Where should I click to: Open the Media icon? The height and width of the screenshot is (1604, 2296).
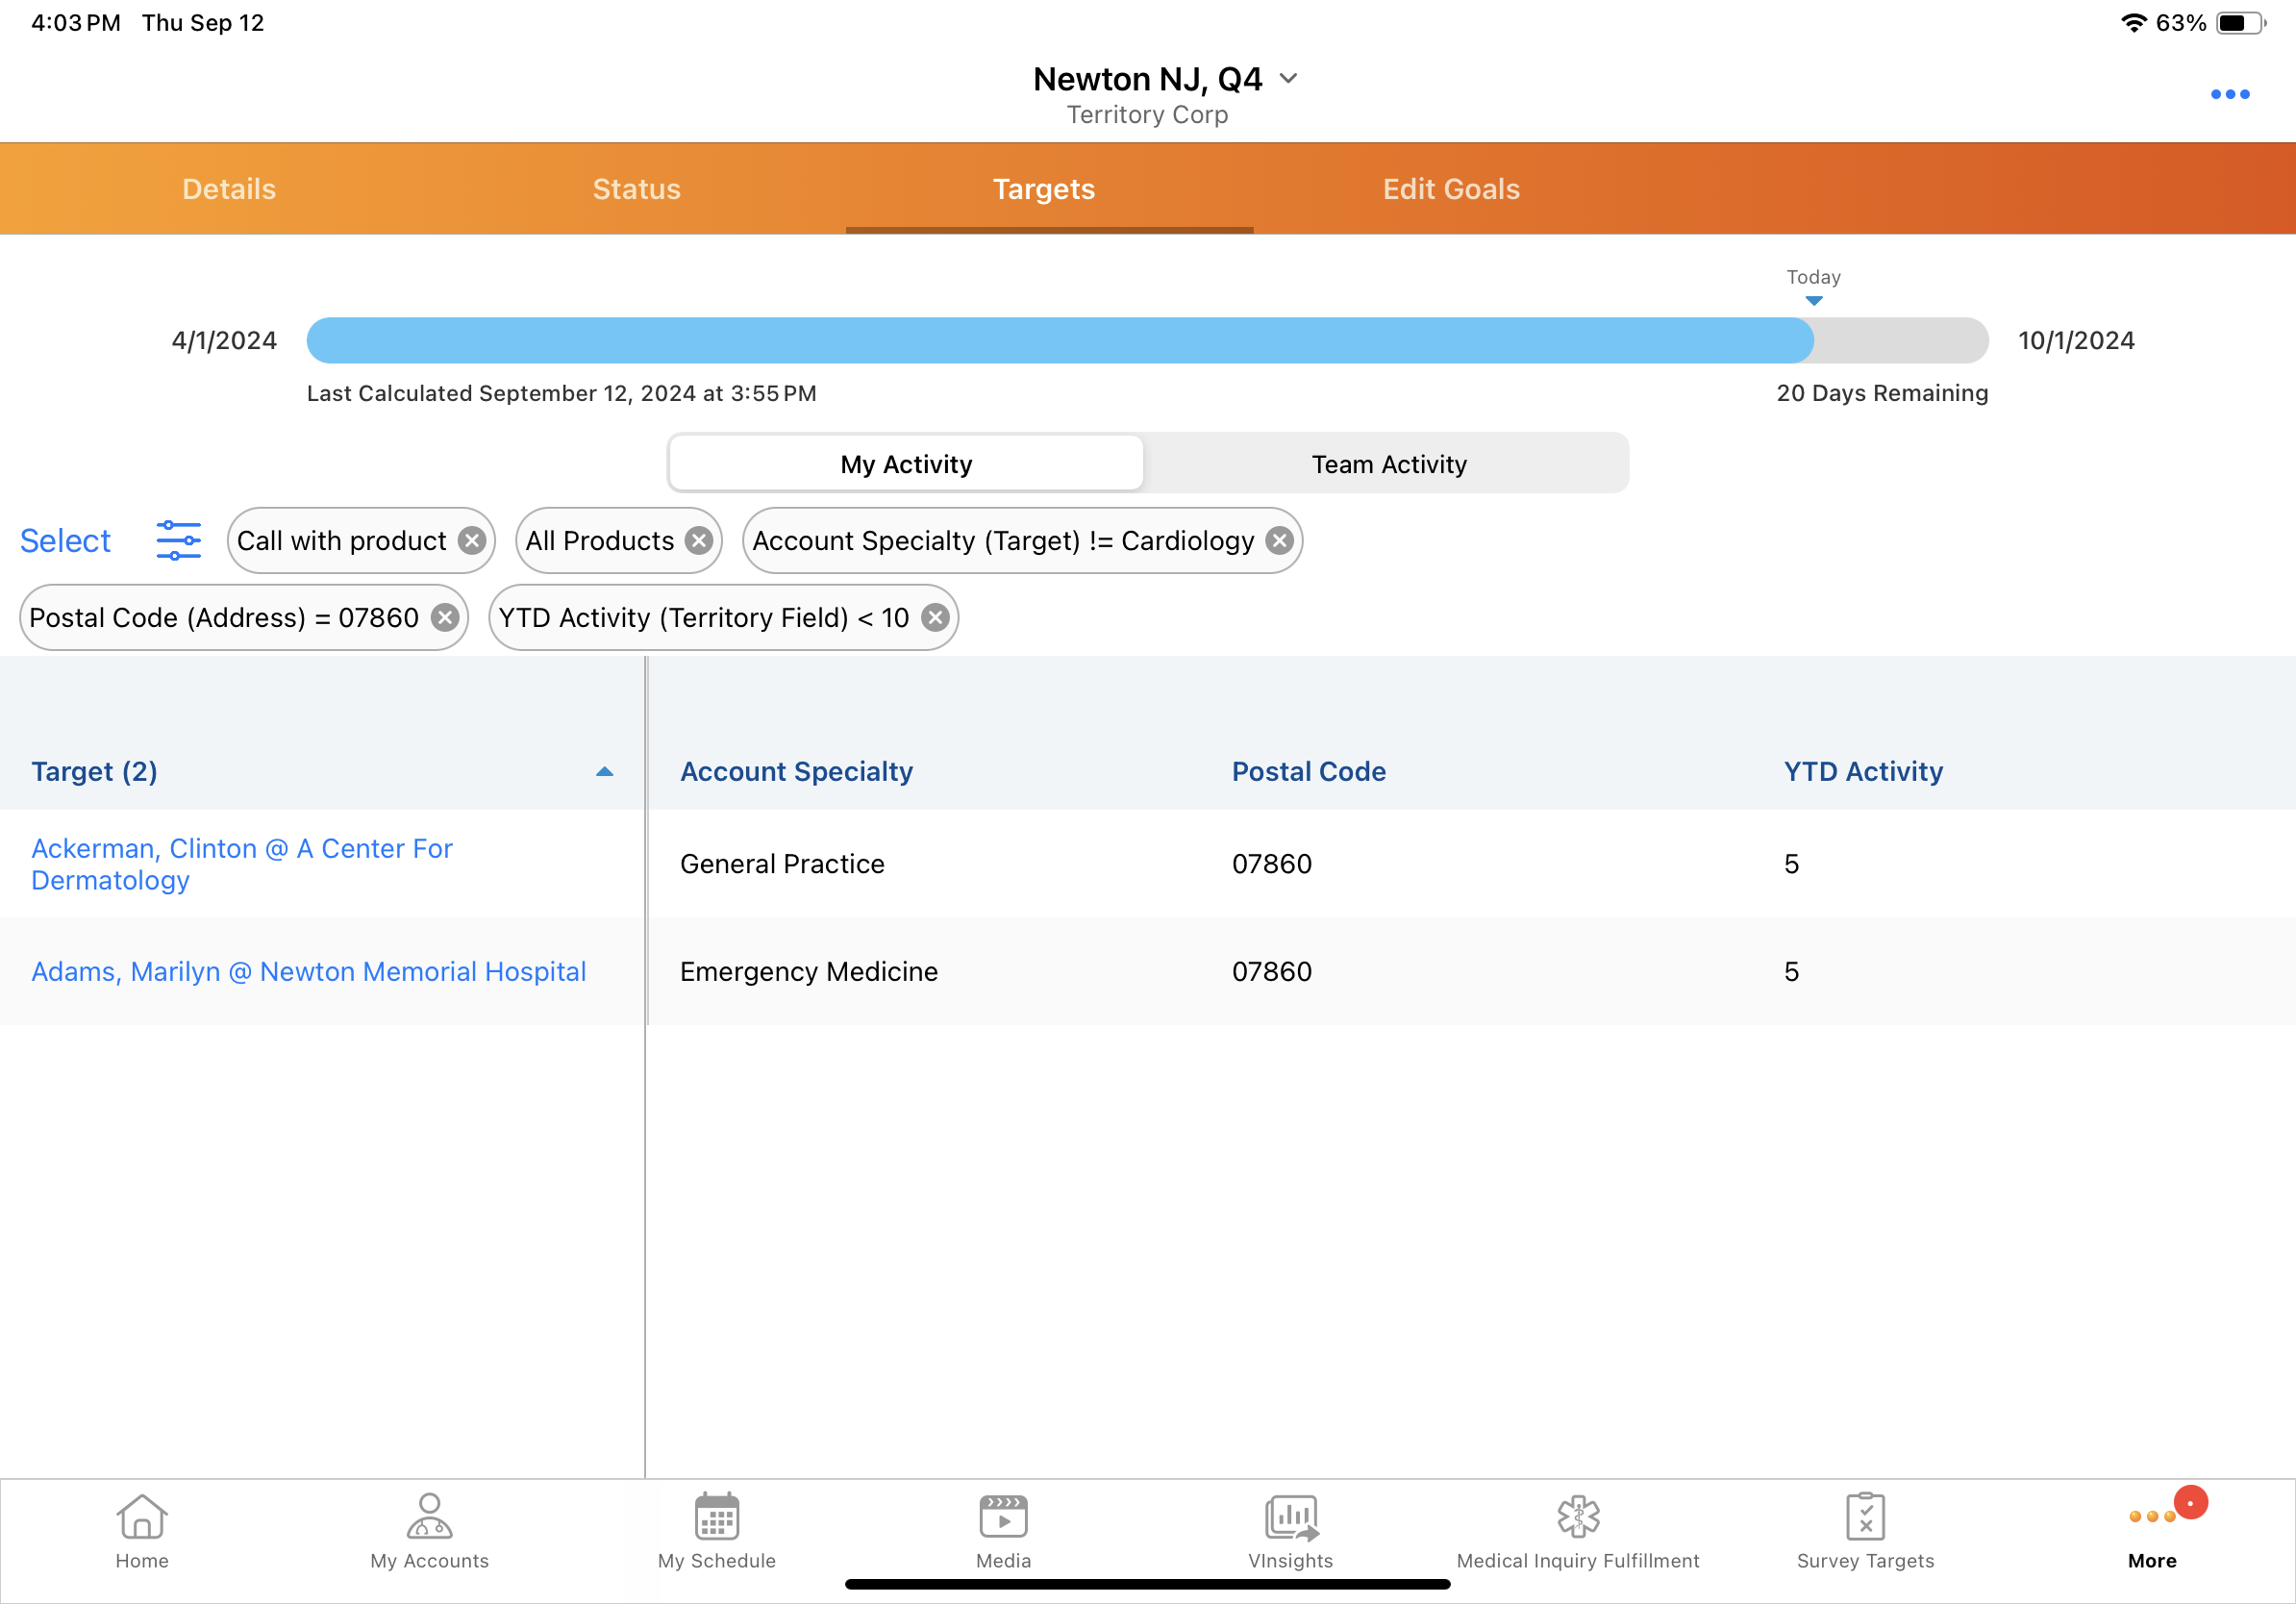1003,1517
